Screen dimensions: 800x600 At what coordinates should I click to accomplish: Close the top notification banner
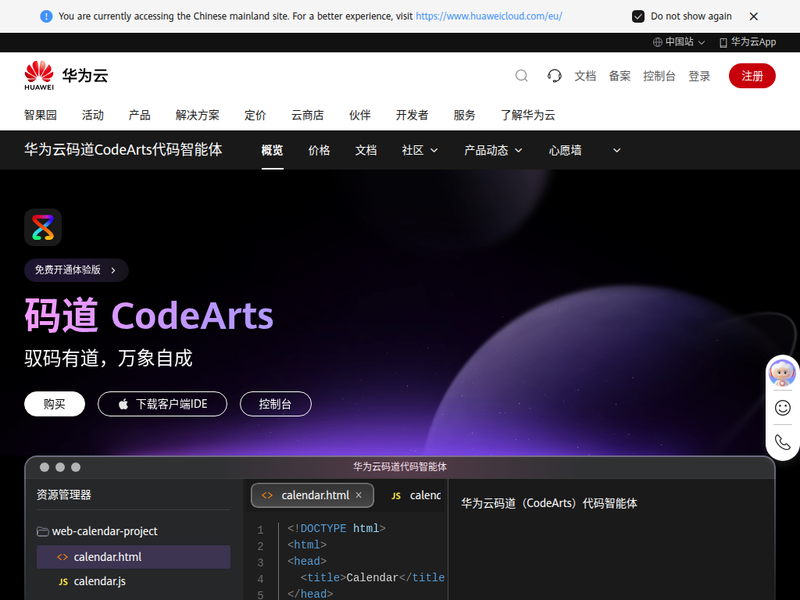[754, 16]
